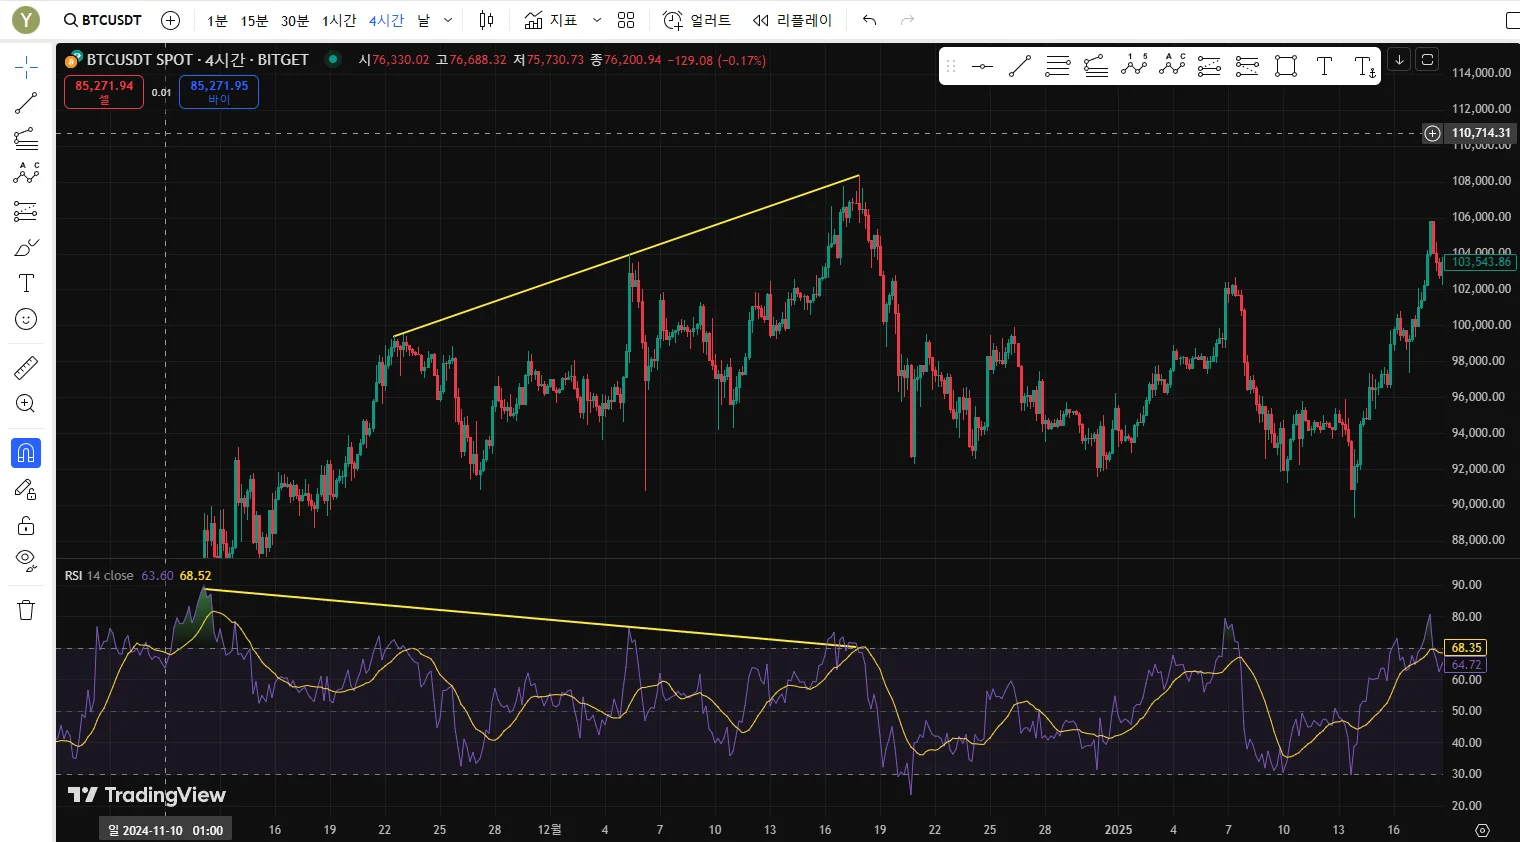
Task: Switch to the 날 daily timeframe
Action: [x=423, y=20]
